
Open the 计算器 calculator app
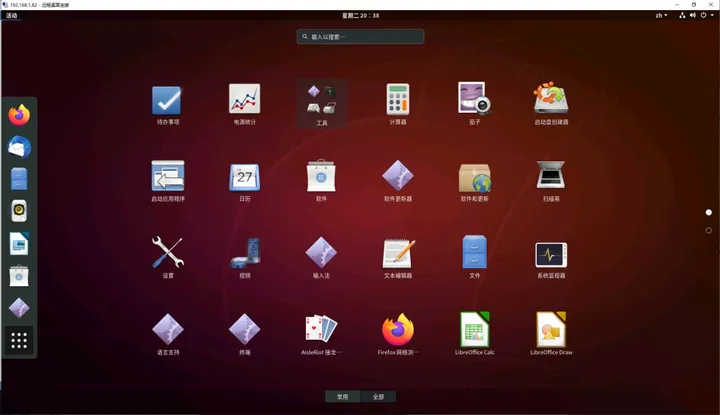(x=398, y=104)
